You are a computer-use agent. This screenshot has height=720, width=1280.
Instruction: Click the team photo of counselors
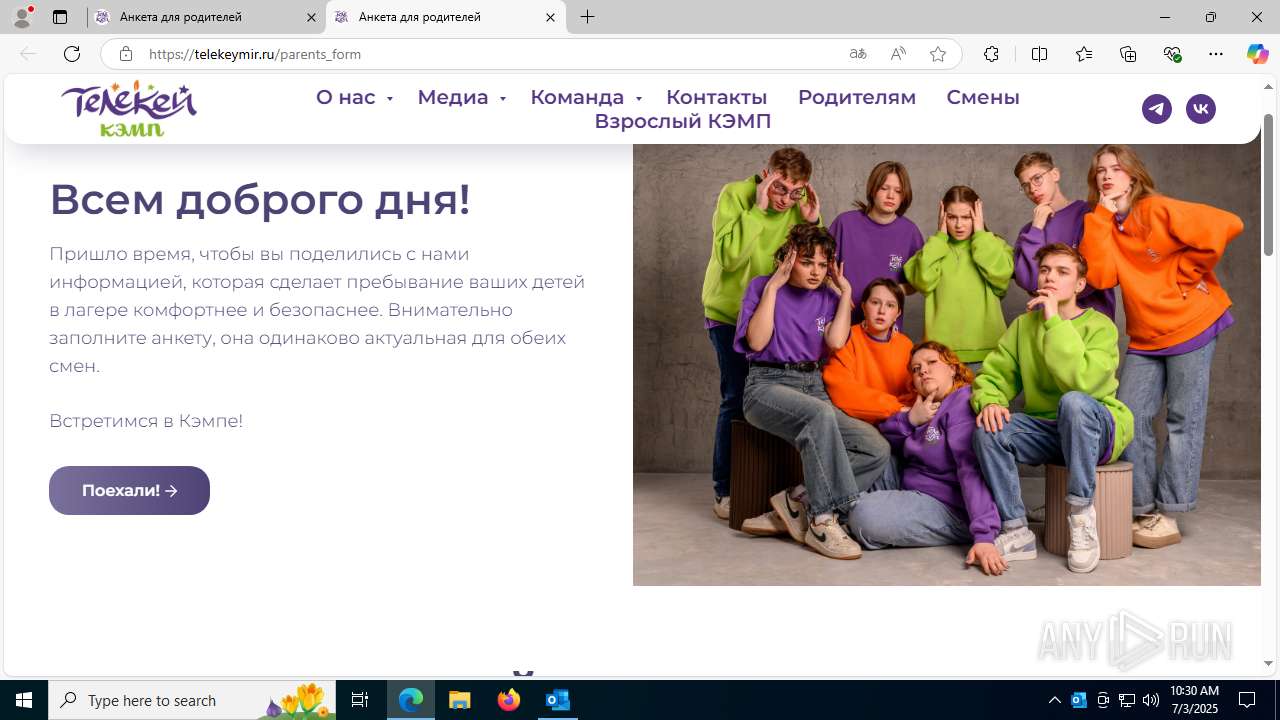pos(946,365)
